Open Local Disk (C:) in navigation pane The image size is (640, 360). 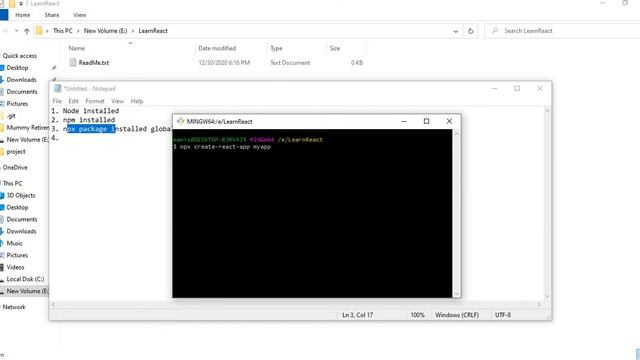[x=25, y=279]
